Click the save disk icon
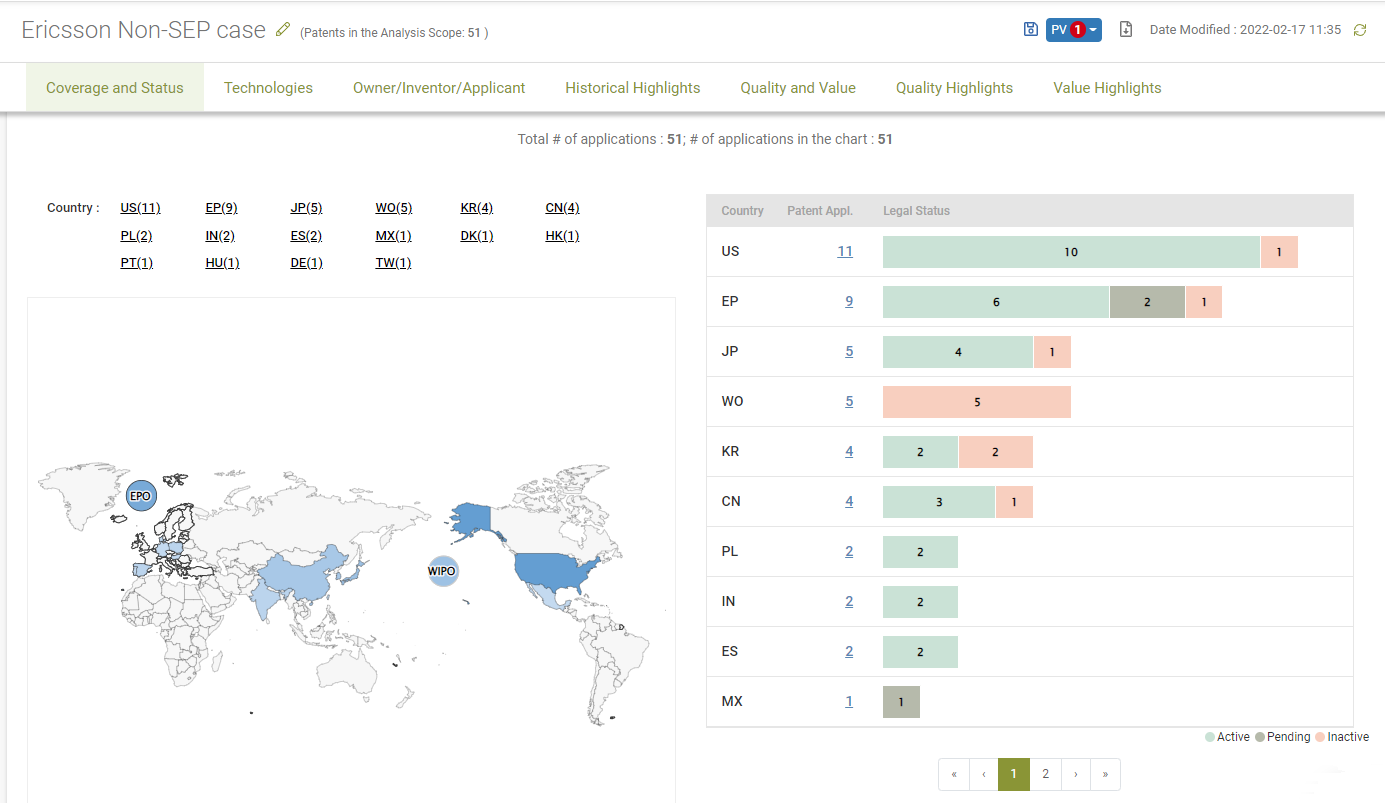Screen dimensions: 1389x803 (1031, 30)
